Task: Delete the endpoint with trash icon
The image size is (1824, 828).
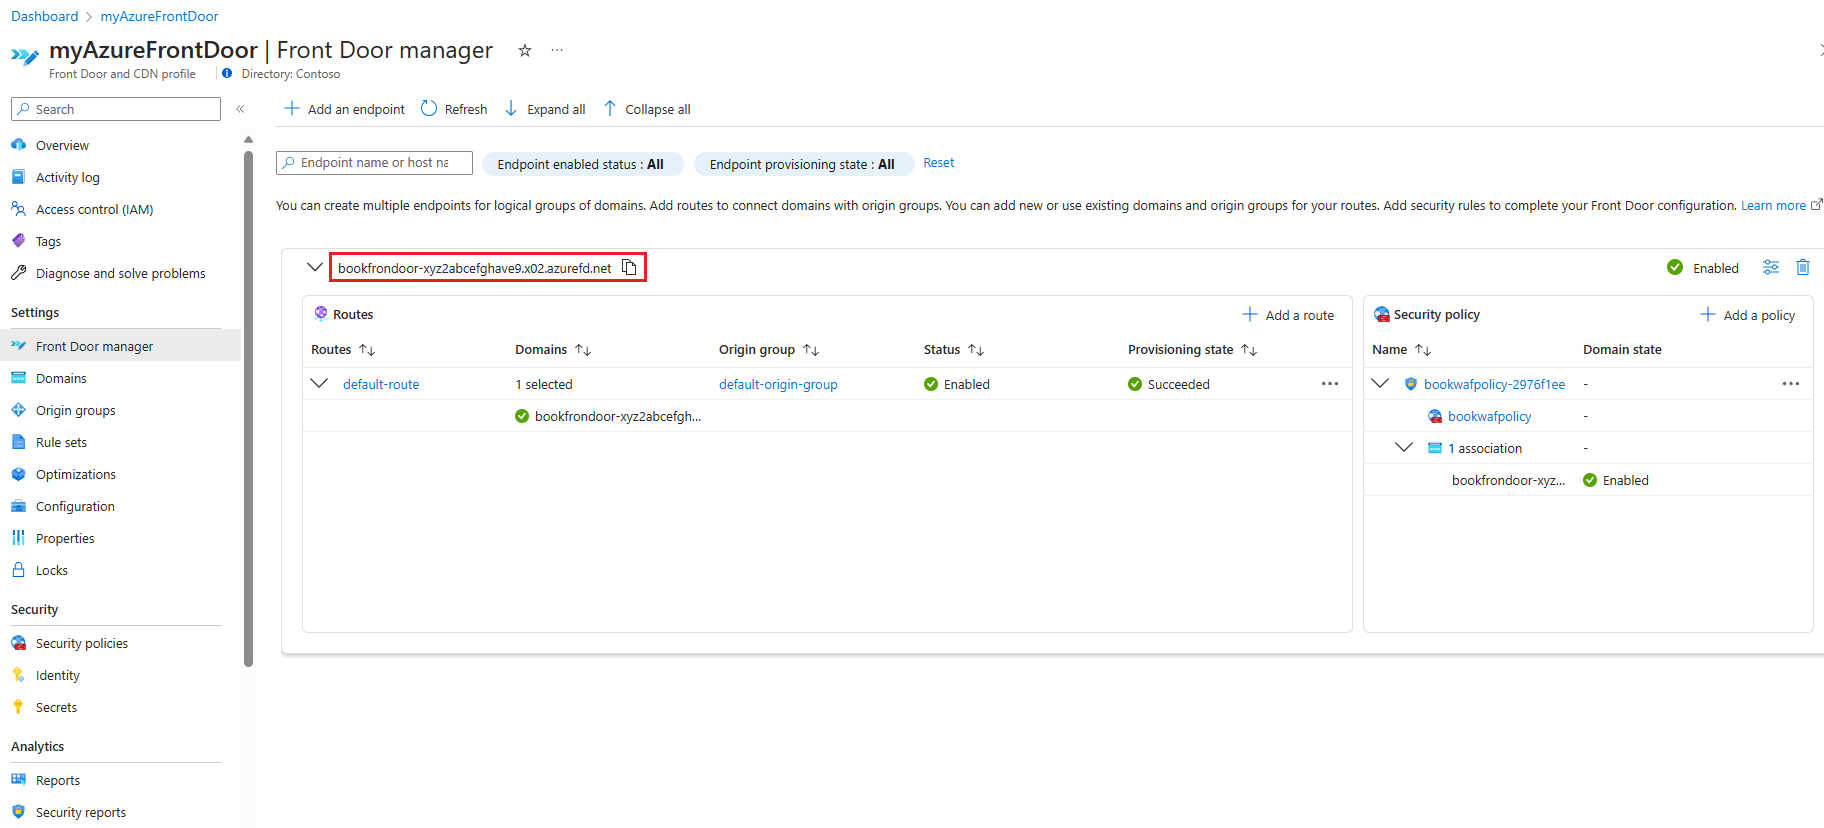Action: click(x=1803, y=267)
